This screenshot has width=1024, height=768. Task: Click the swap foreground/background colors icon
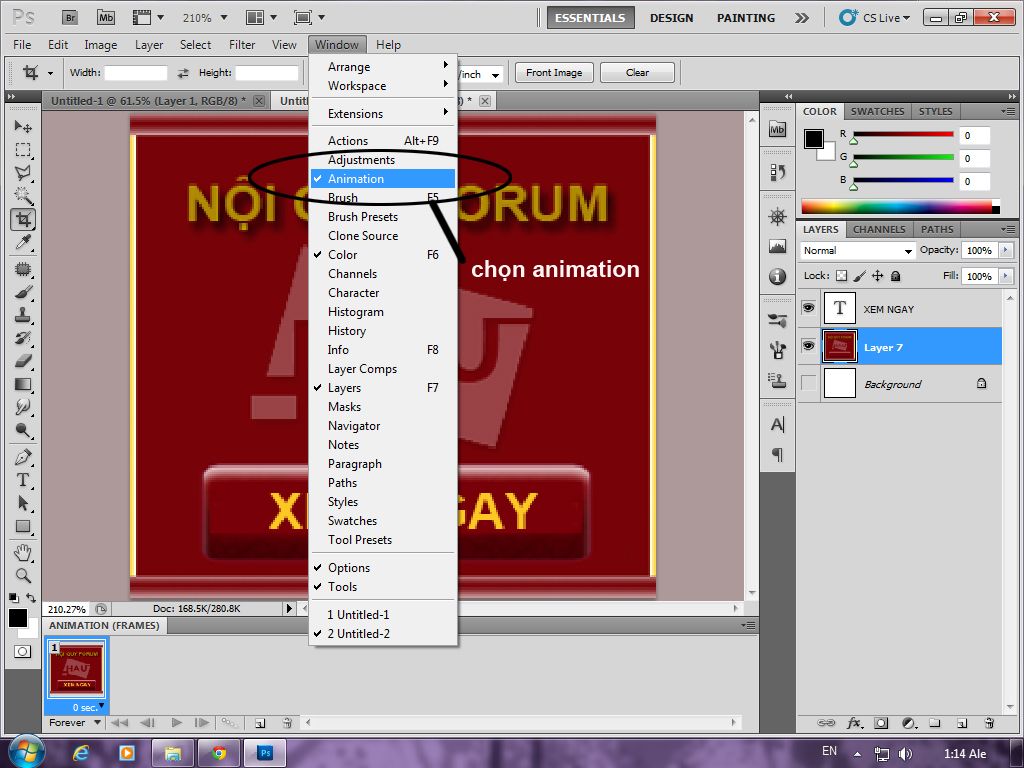tap(30, 598)
